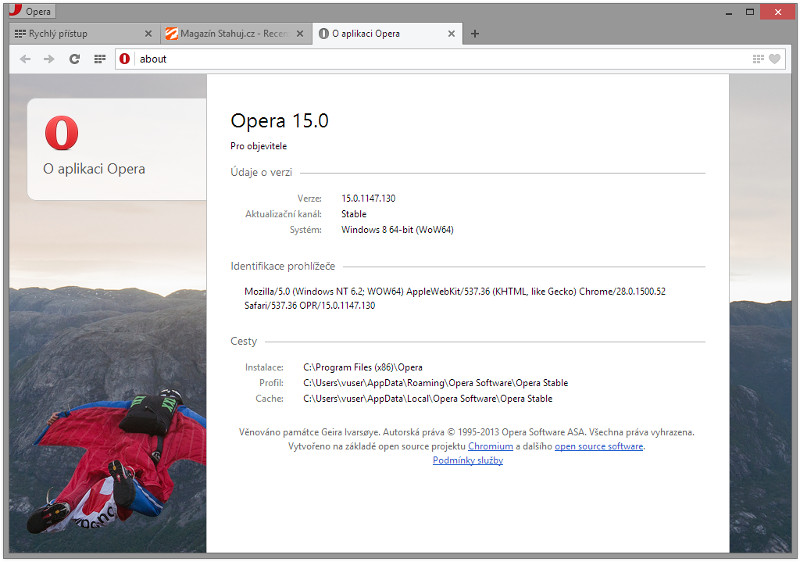Go back with the left arrow
The width and height of the screenshot is (800, 562).
(25, 59)
